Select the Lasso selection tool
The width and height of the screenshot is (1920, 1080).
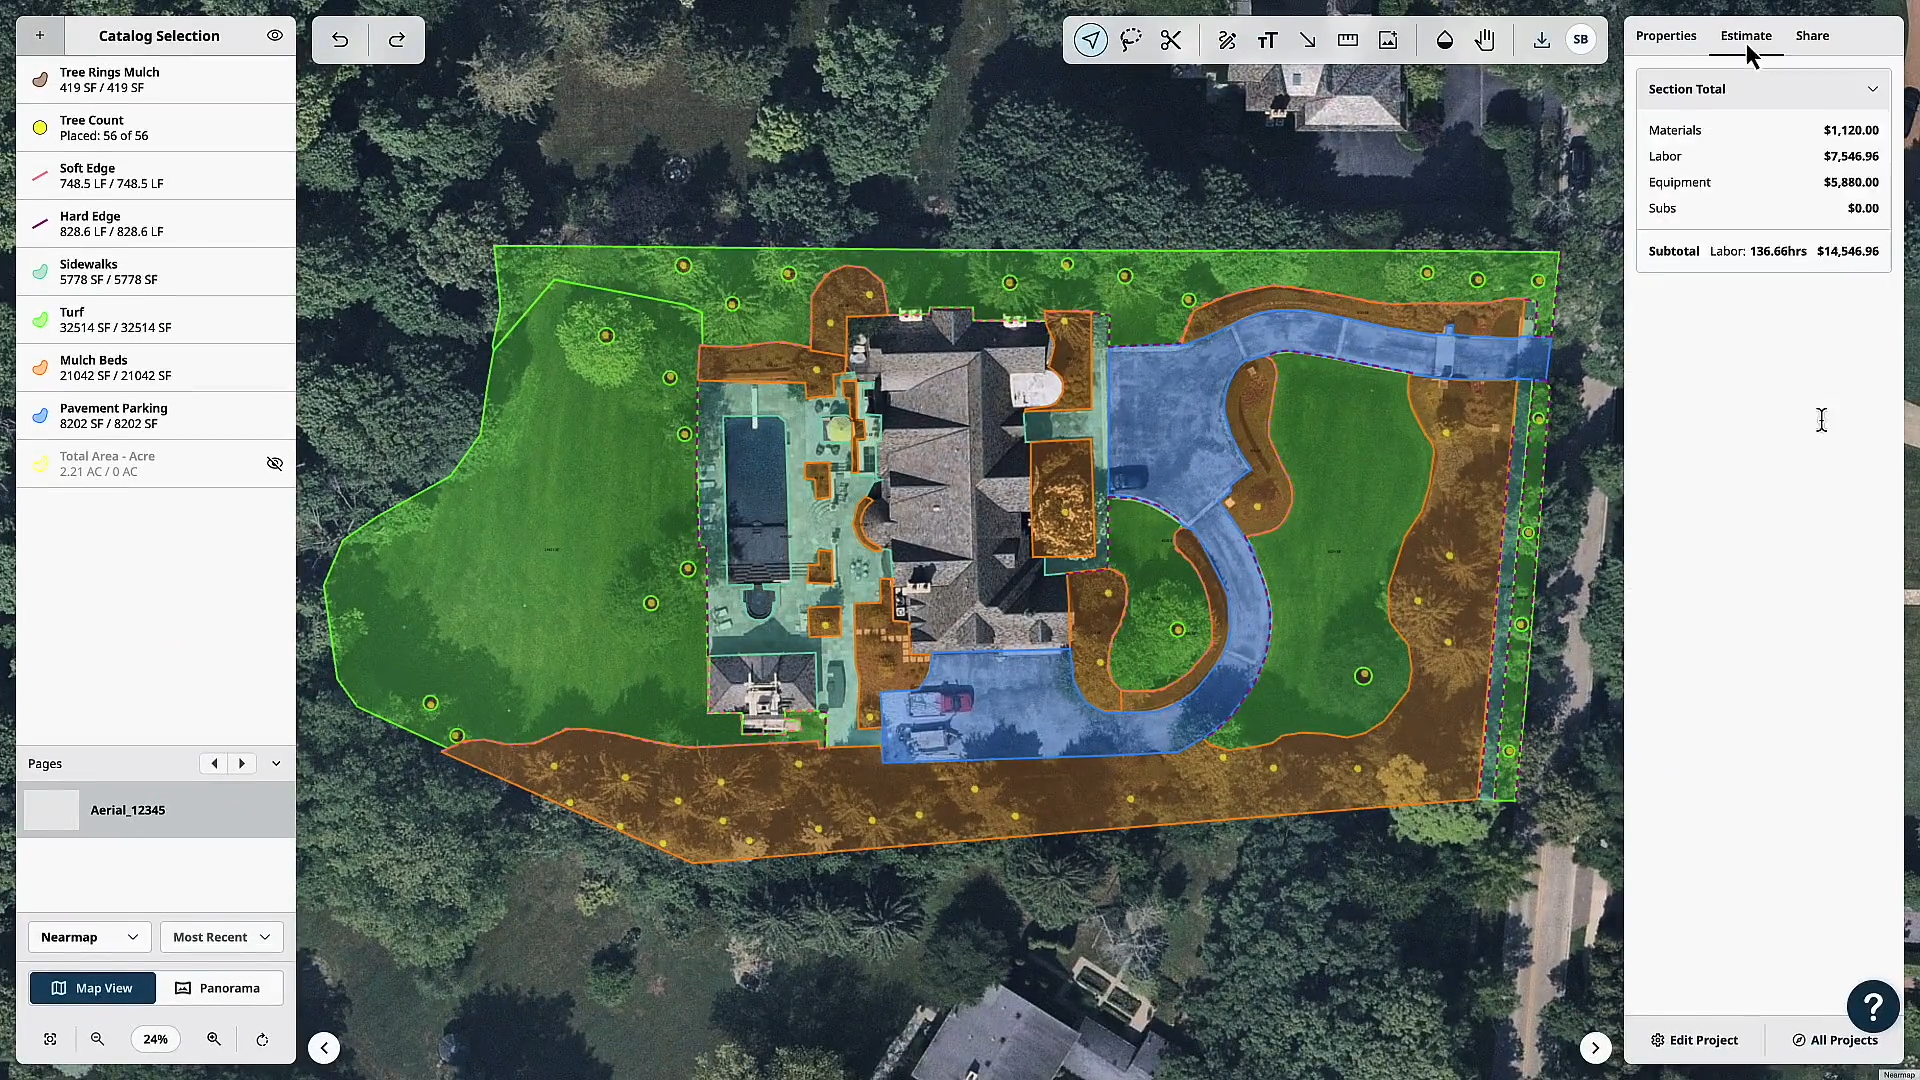pyautogui.click(x=1130, y=40)
